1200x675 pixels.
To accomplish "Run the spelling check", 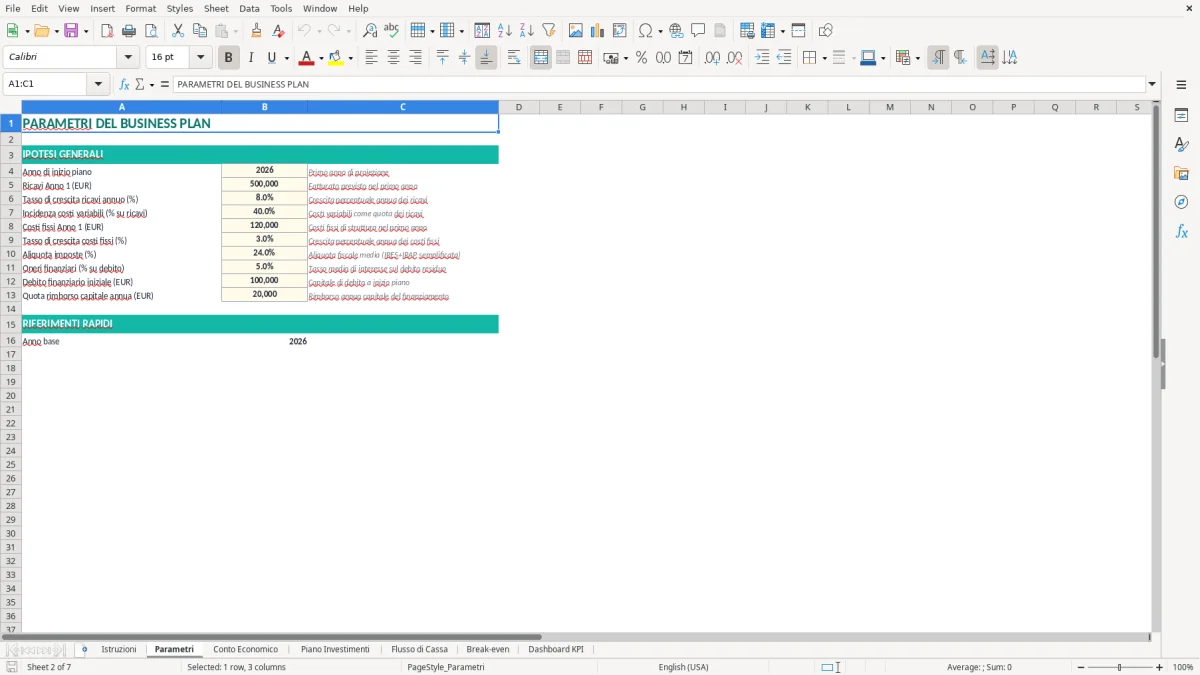I will click(x=392, y=31).
